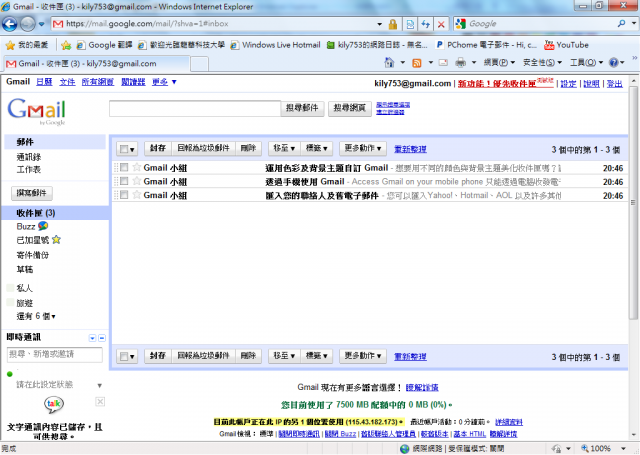Check the import contacts message checkbox

124,195
